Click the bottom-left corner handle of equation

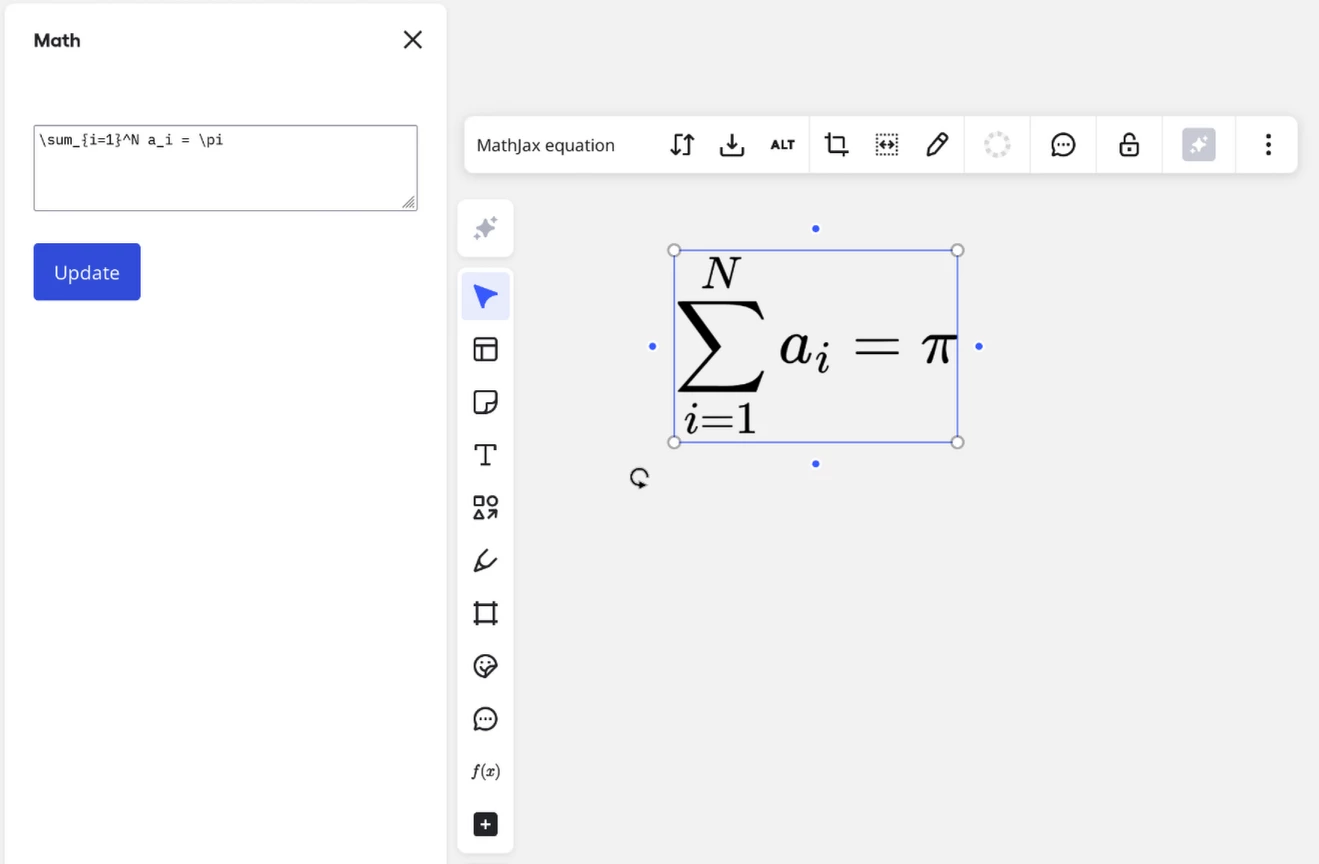[x=674, y=442]
